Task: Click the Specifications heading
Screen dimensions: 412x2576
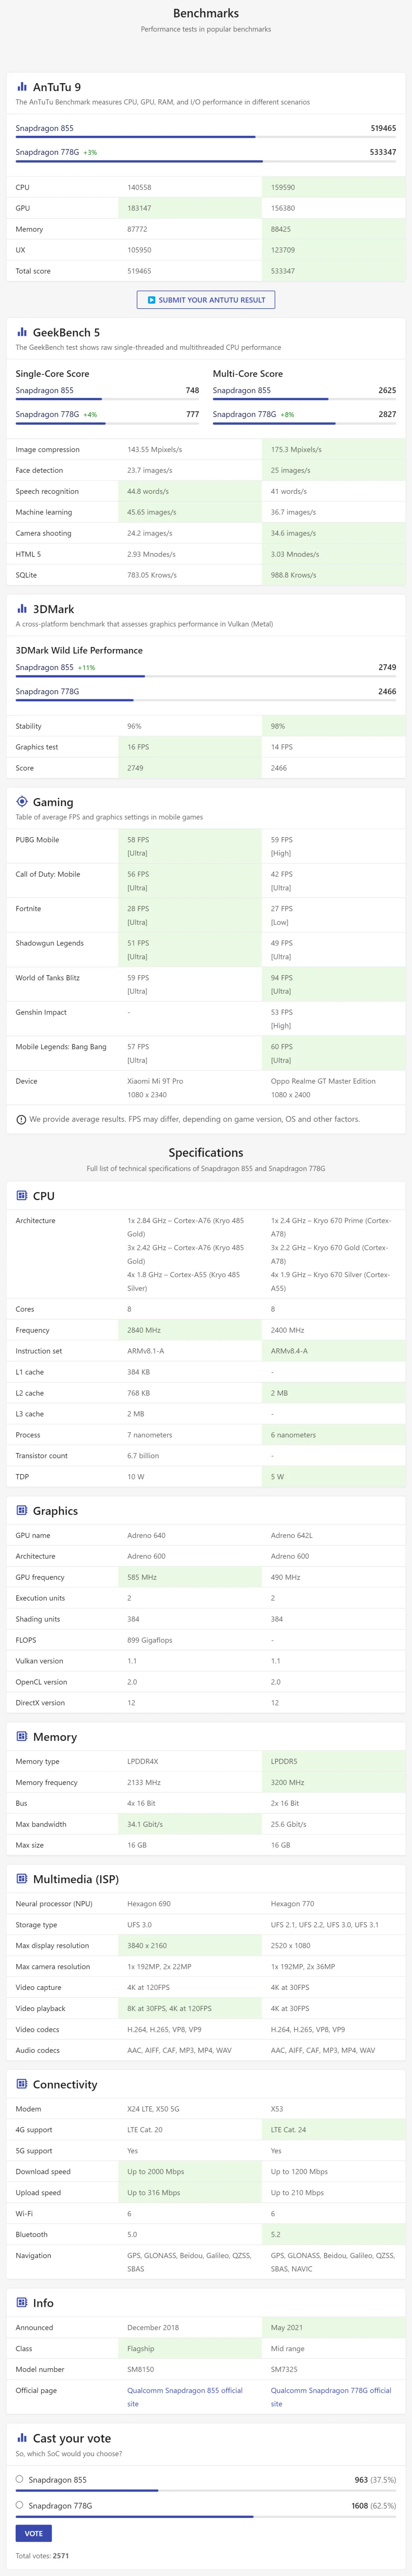Action: tap(206, 1152)
